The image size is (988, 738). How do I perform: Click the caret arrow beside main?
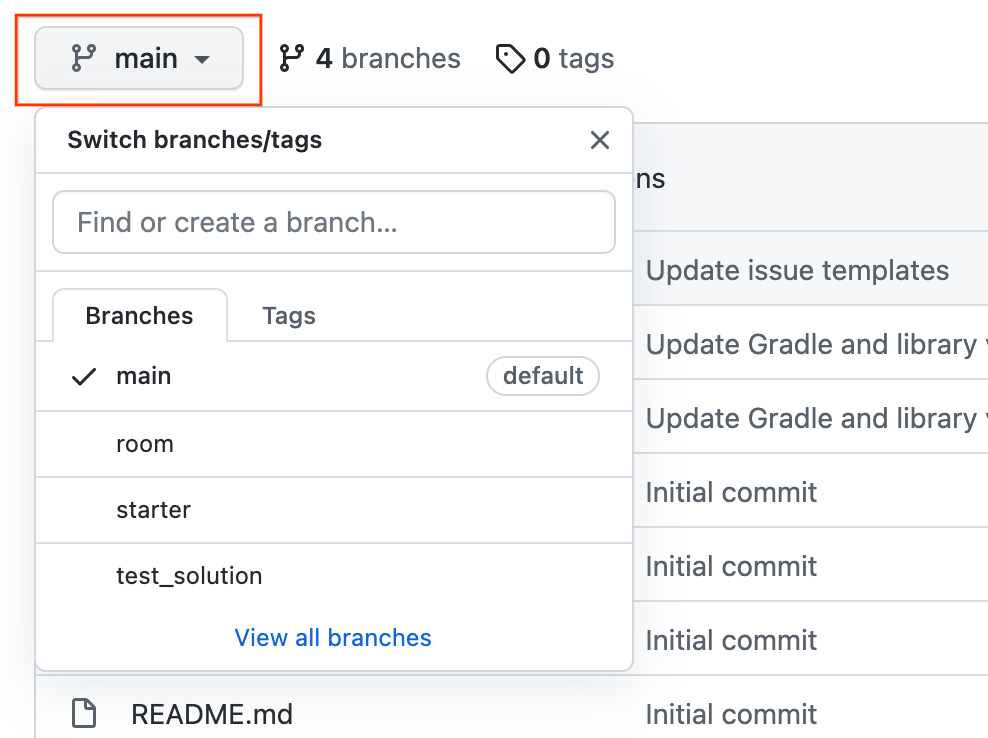[202, 60]
